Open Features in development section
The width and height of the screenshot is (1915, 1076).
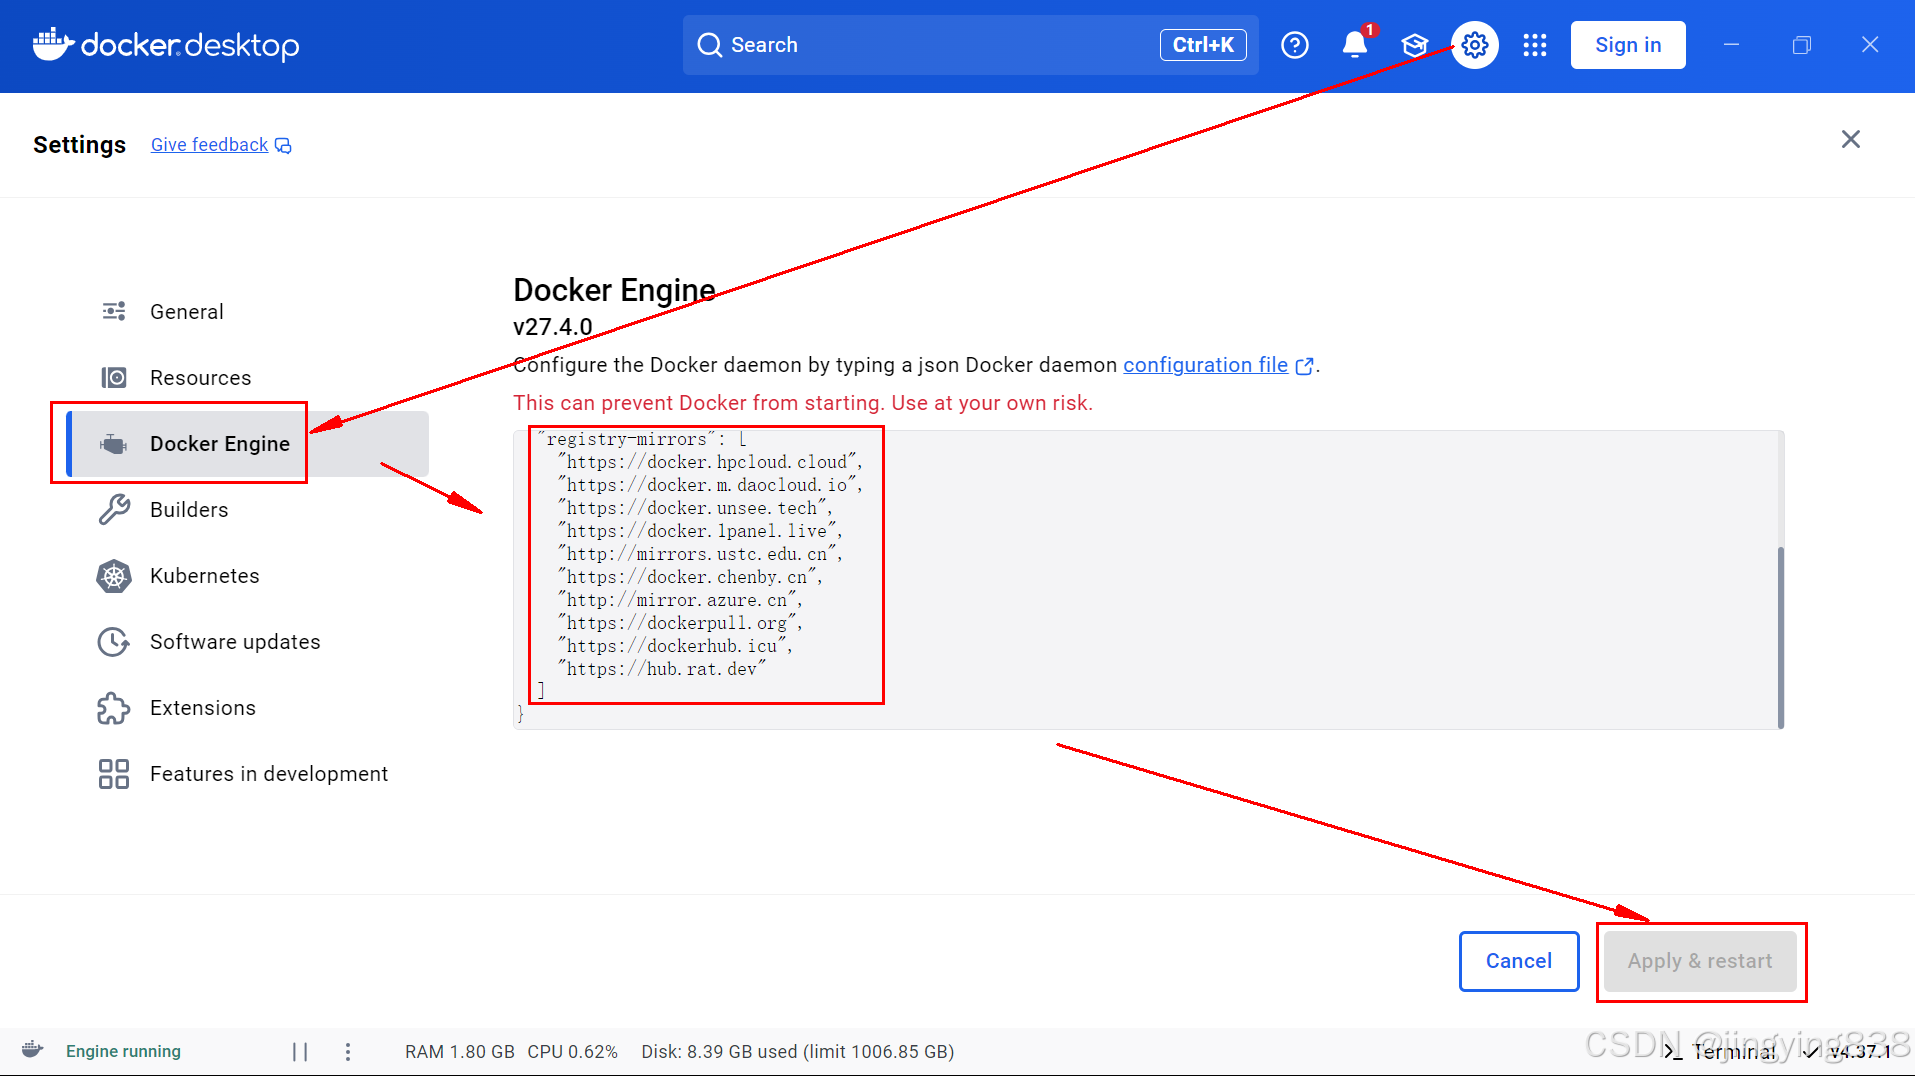(269, 773)
